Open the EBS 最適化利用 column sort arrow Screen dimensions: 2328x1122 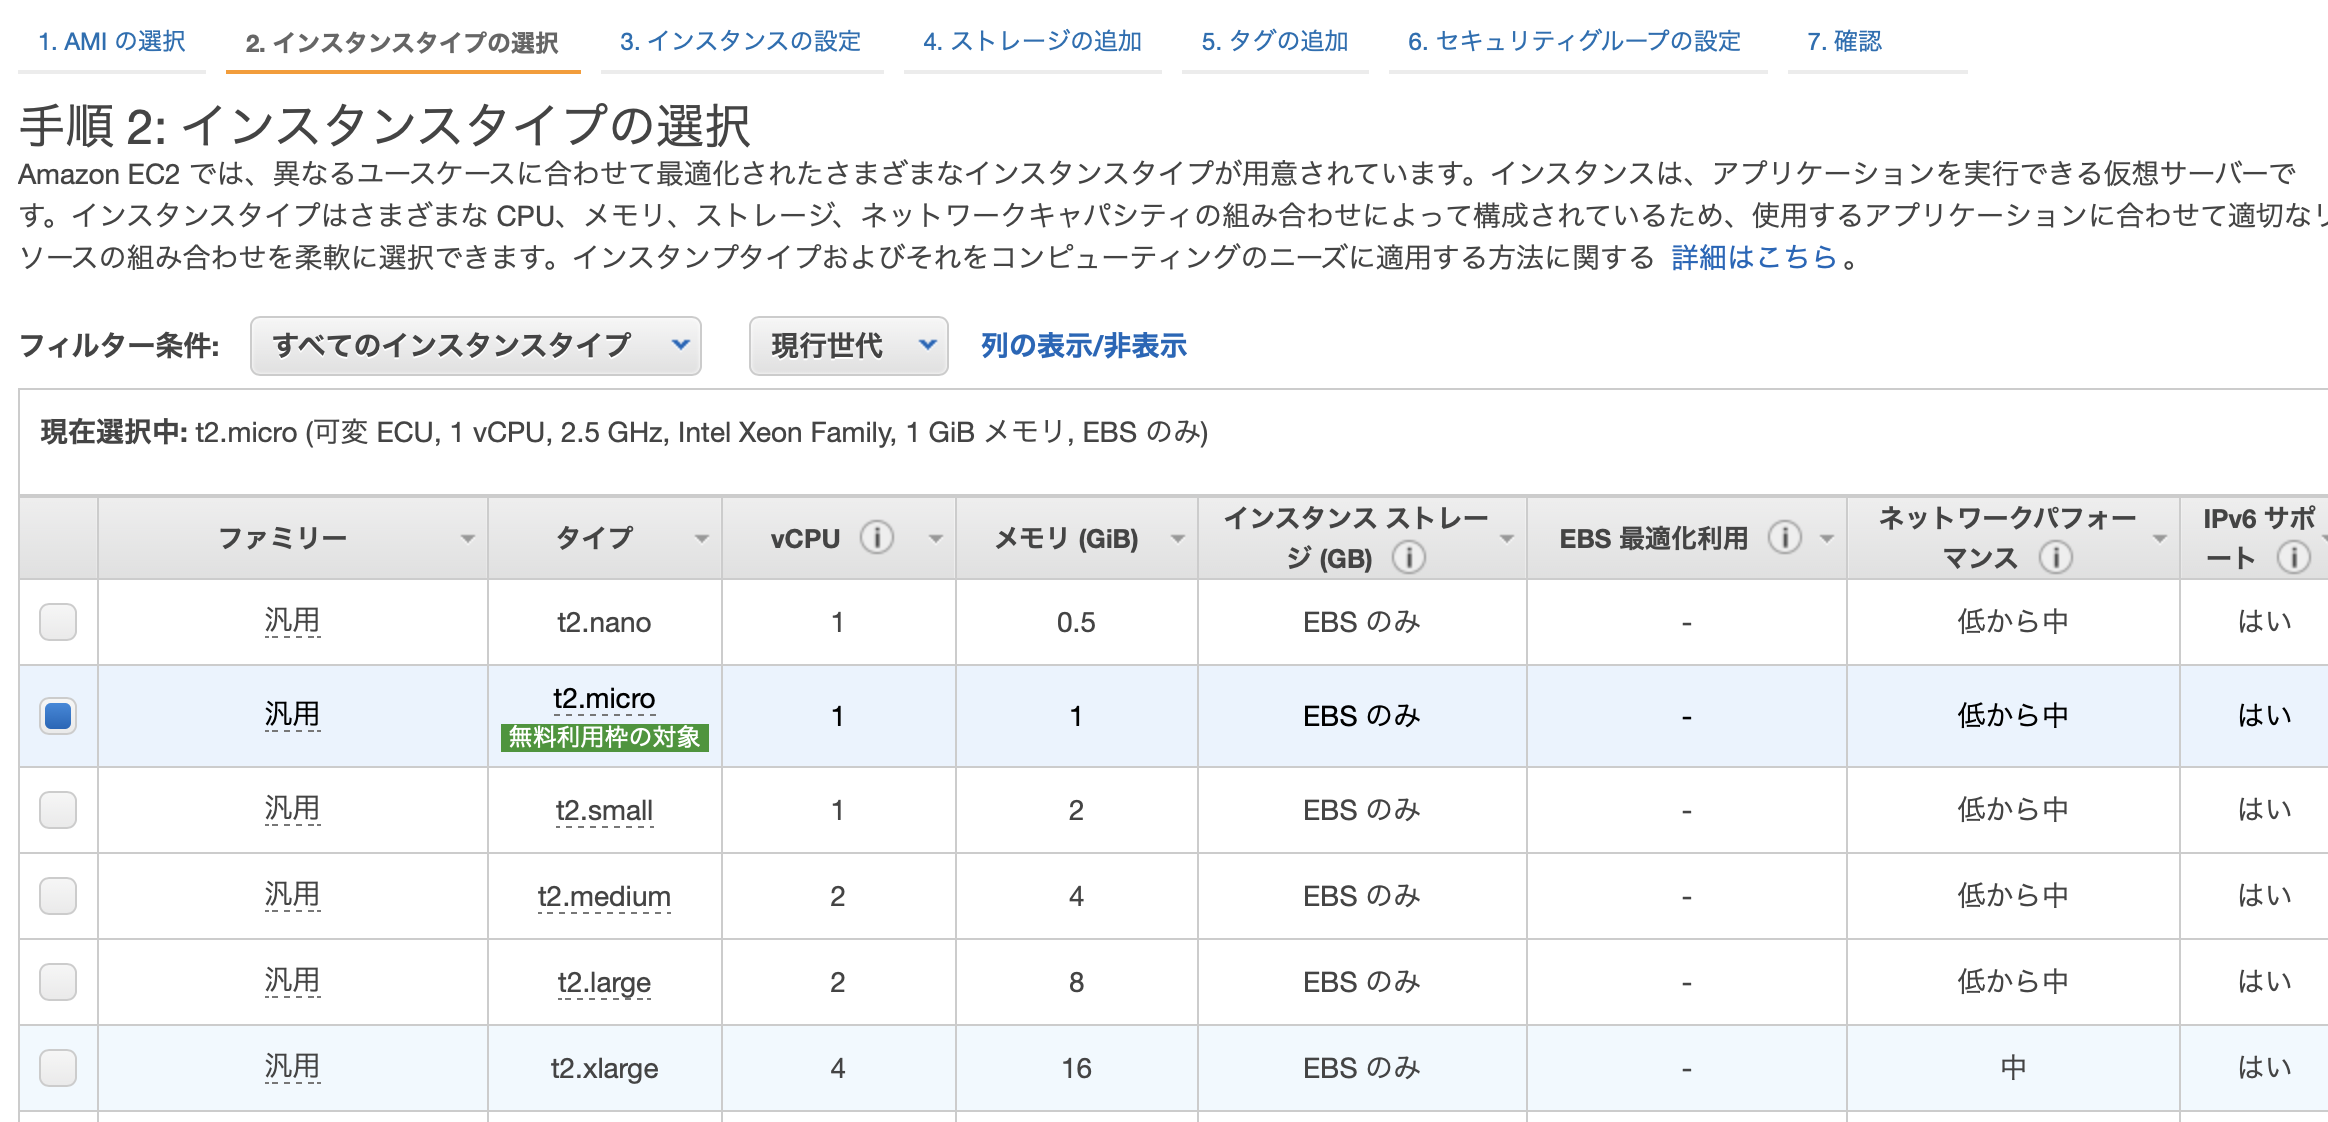click(x=1827, y=539)
